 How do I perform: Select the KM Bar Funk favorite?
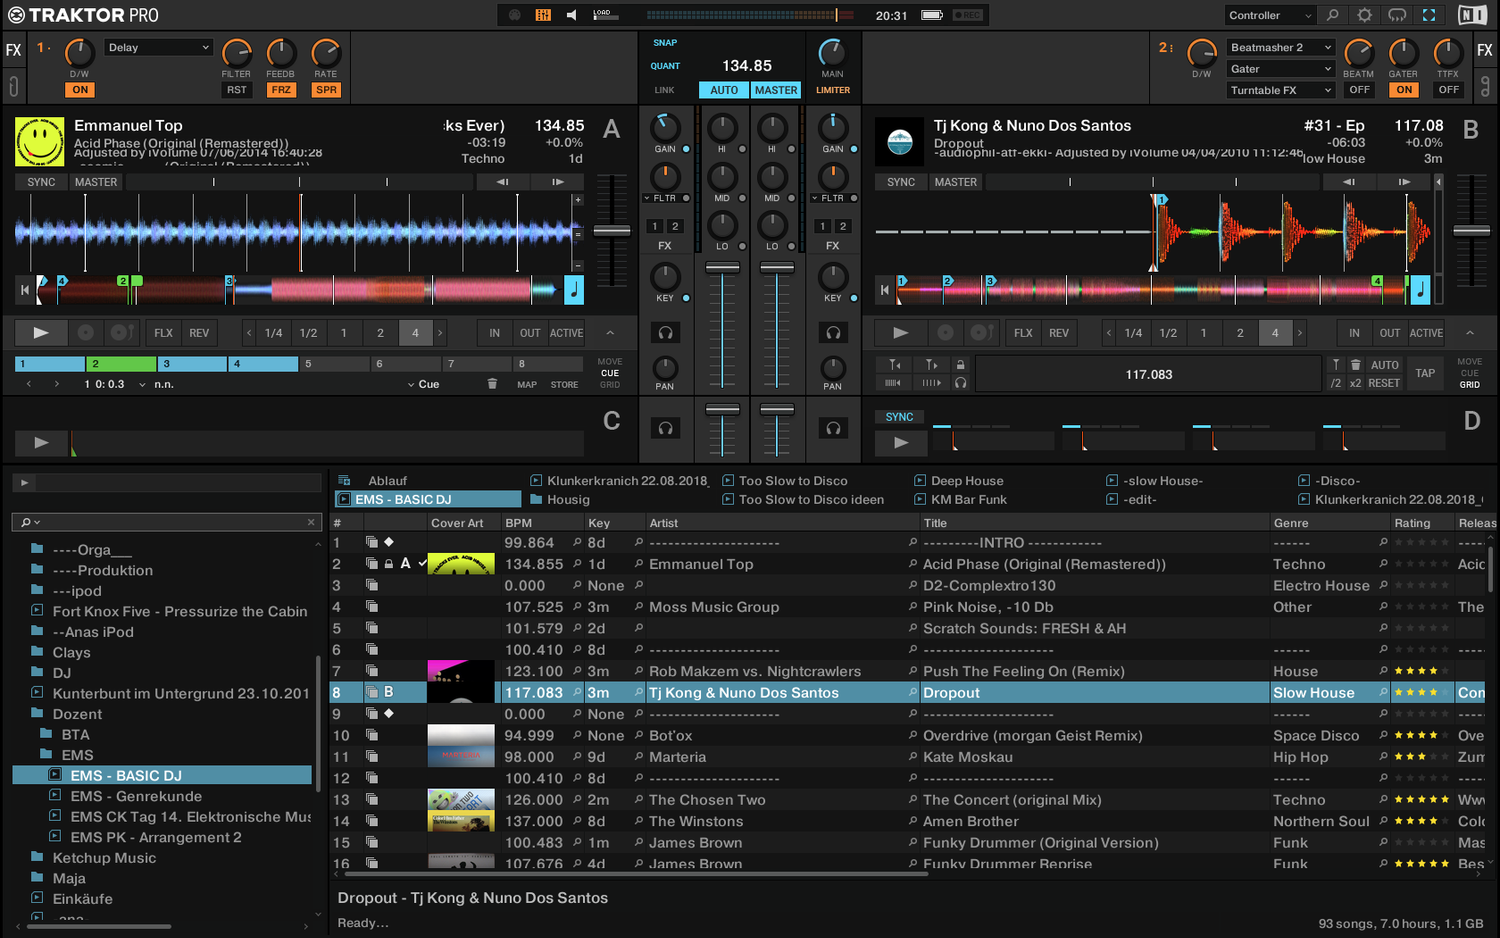(x=961, y=500)
